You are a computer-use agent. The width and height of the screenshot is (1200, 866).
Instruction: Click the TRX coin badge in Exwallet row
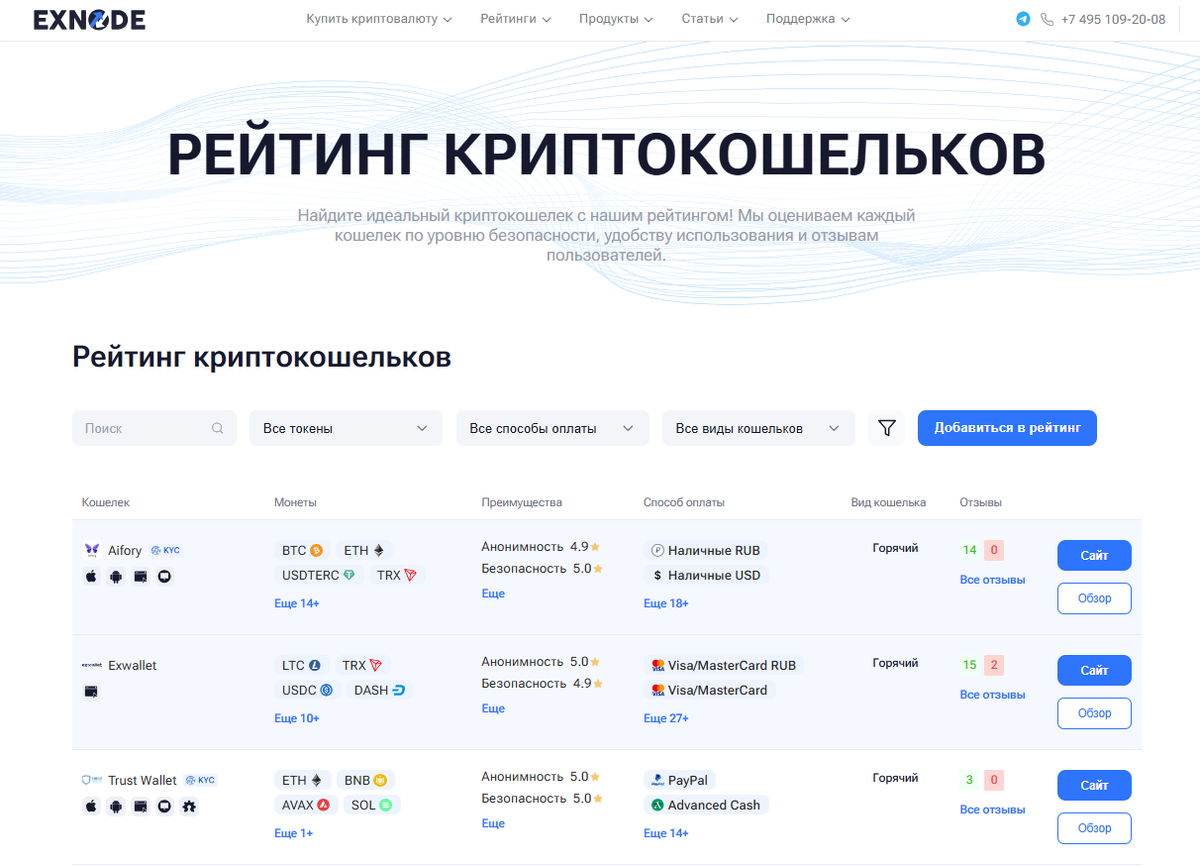coord(362,665)
